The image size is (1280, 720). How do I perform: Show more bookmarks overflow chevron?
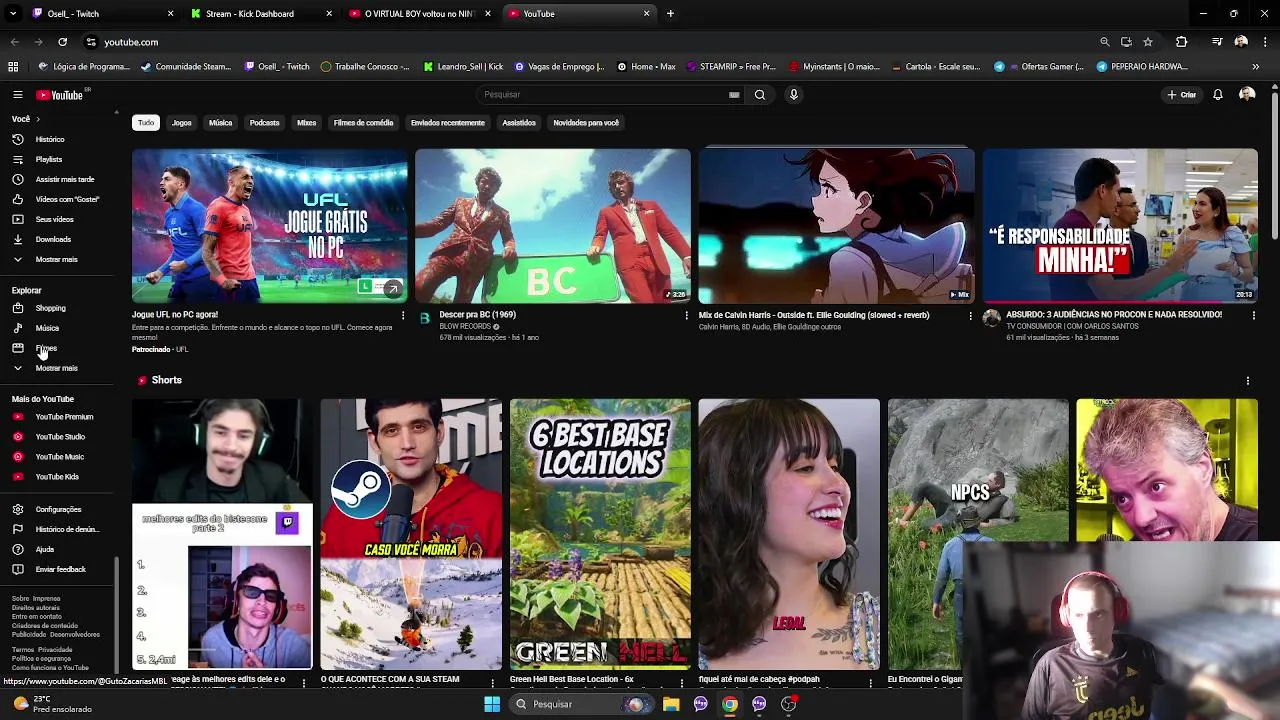1255,67
